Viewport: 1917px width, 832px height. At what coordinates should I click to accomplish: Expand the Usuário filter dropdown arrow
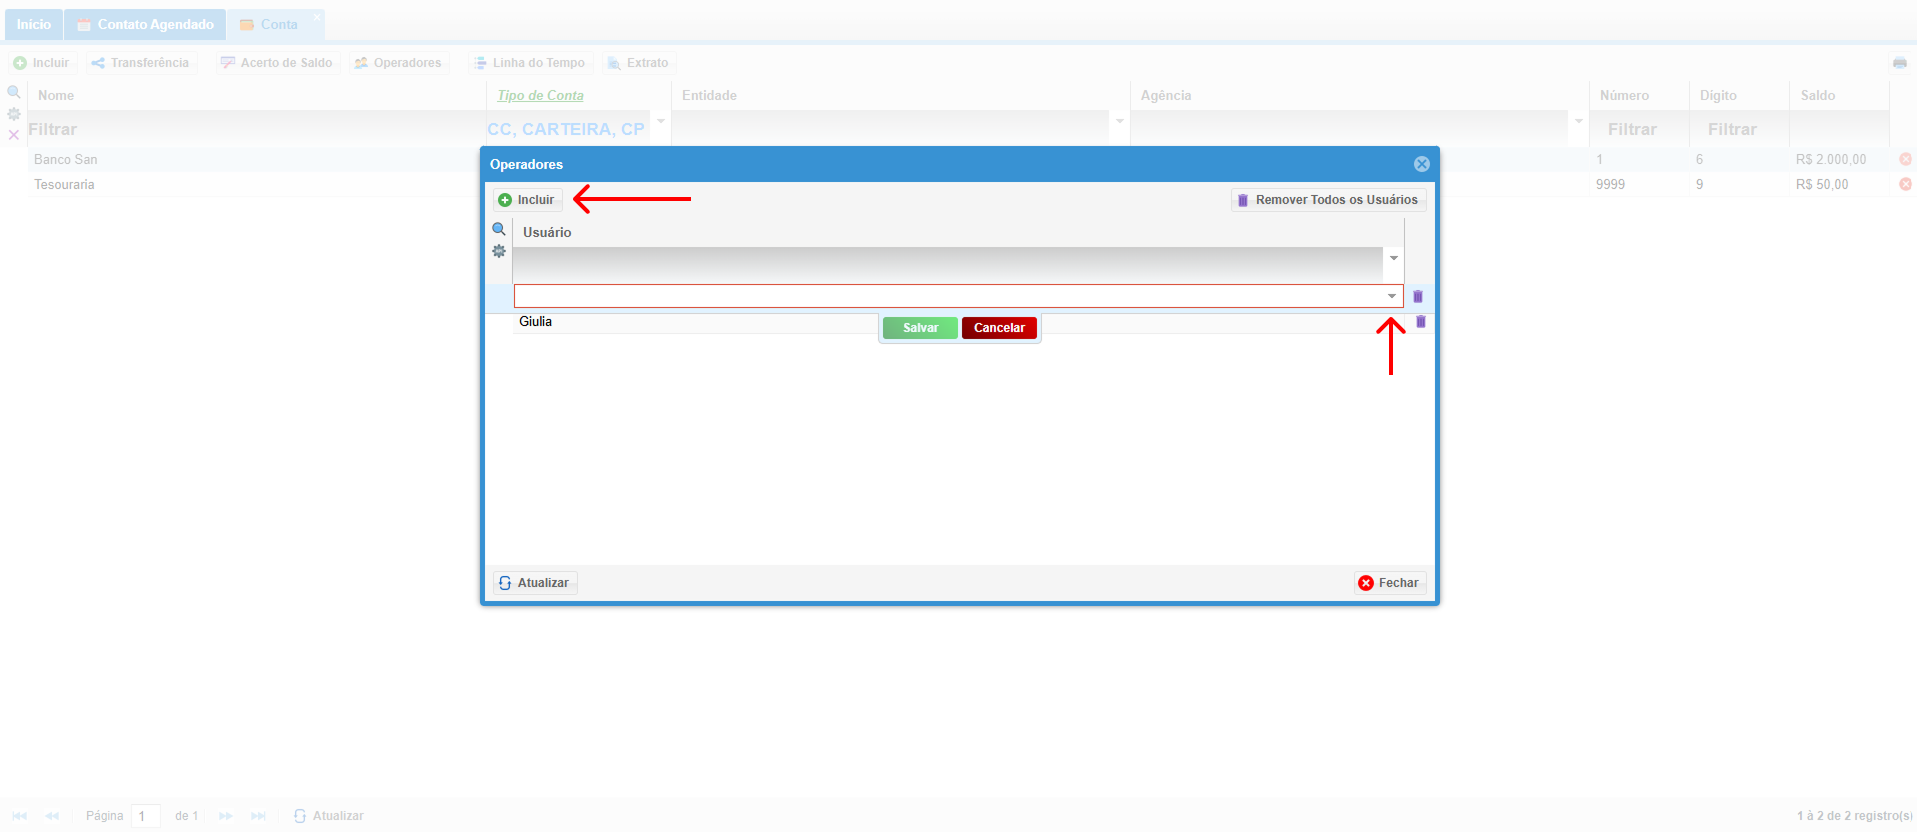[1394, 259]
